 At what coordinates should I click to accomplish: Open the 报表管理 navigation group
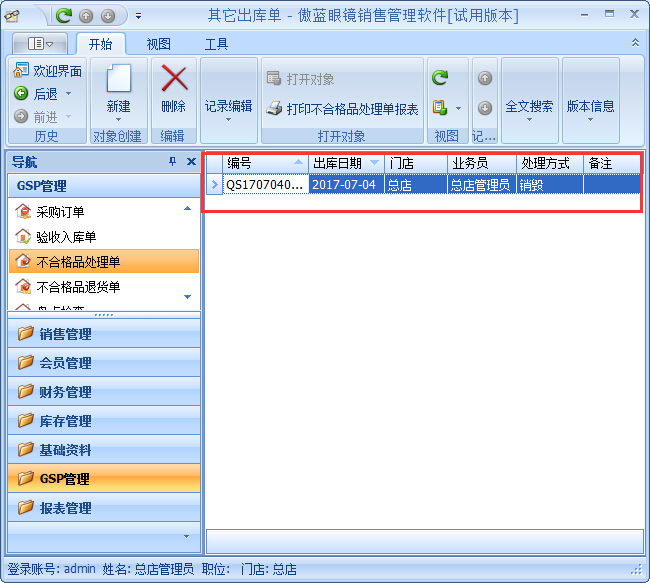(x=104, y=508)
